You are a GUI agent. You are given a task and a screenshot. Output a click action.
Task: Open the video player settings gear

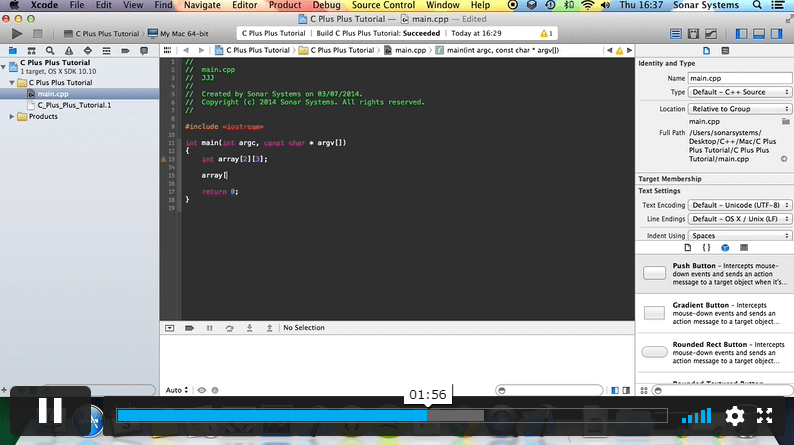pos(735,416)
